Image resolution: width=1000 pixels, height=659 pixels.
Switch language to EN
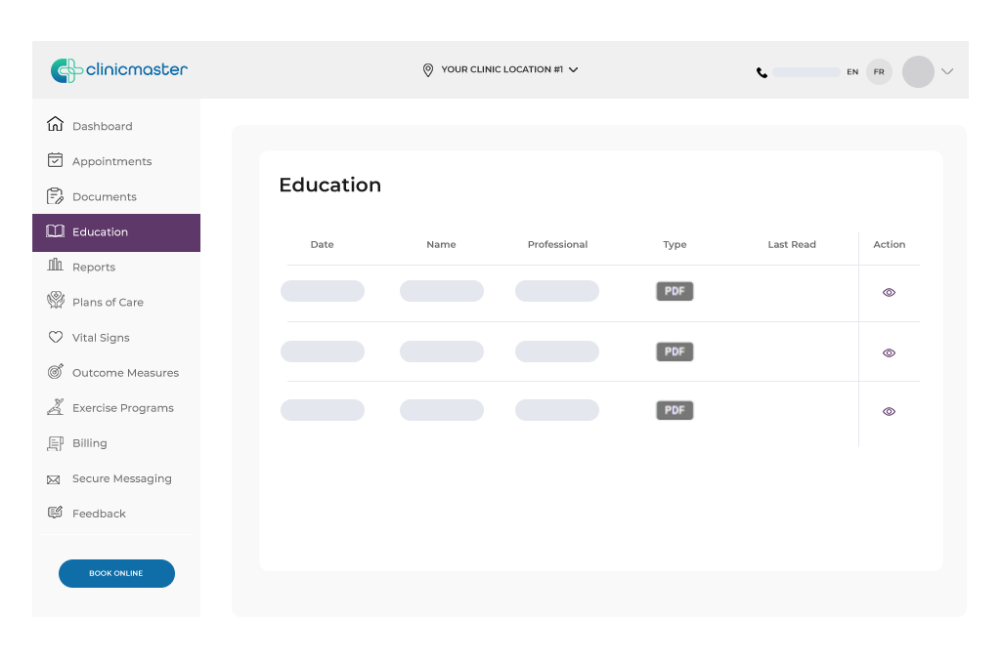tap(853, 72)
